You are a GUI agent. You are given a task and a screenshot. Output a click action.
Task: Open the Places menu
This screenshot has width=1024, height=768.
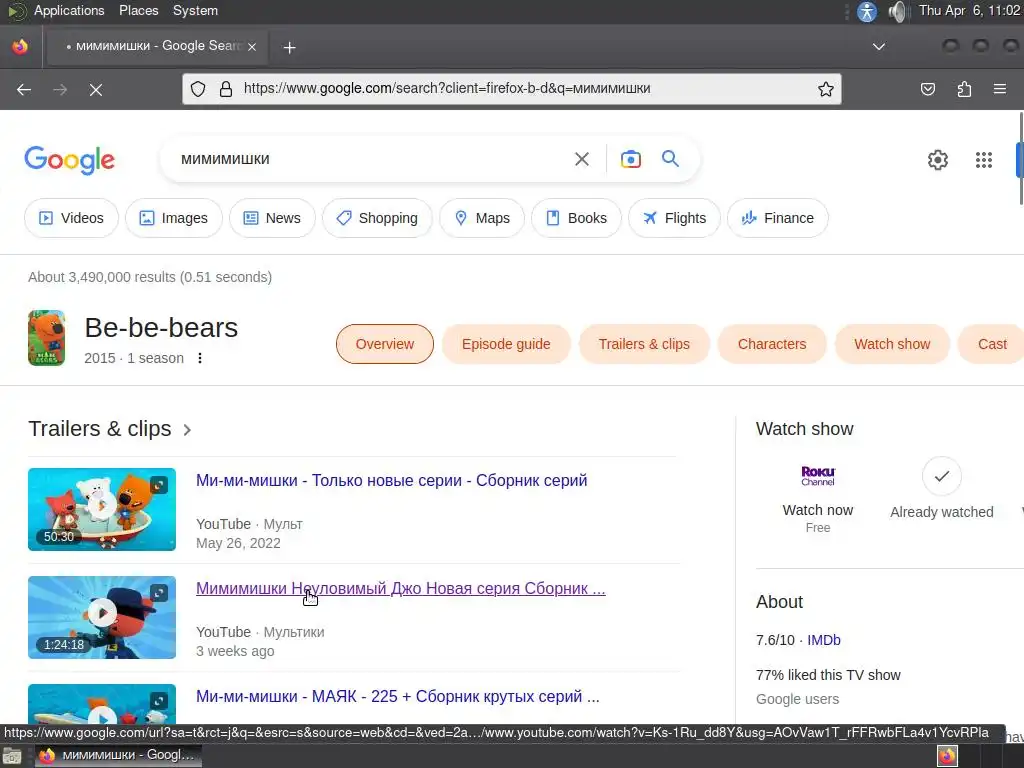point(138,10)
